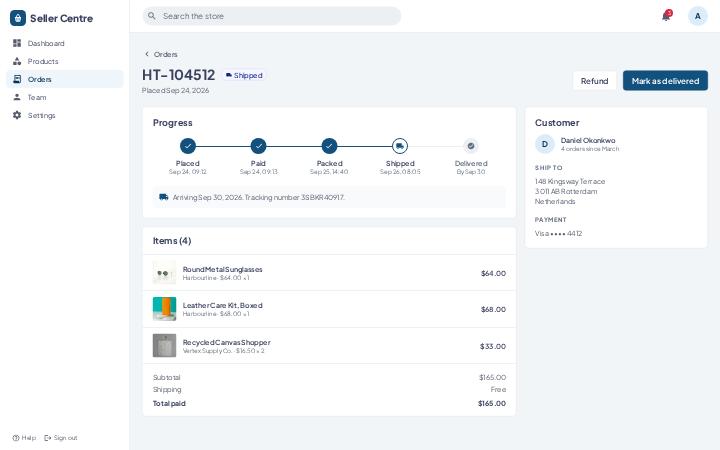The height and width of the screenshot is (450, 720).
Task: Click the Shipped truck step icon
Action: (400, 146)
